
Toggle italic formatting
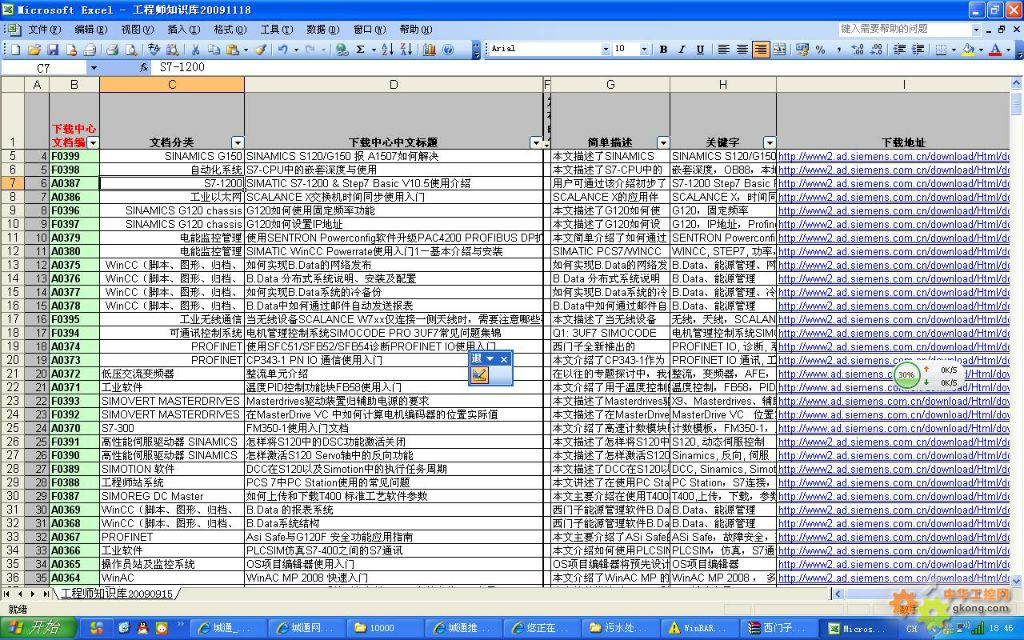click(x=681, y=49)
